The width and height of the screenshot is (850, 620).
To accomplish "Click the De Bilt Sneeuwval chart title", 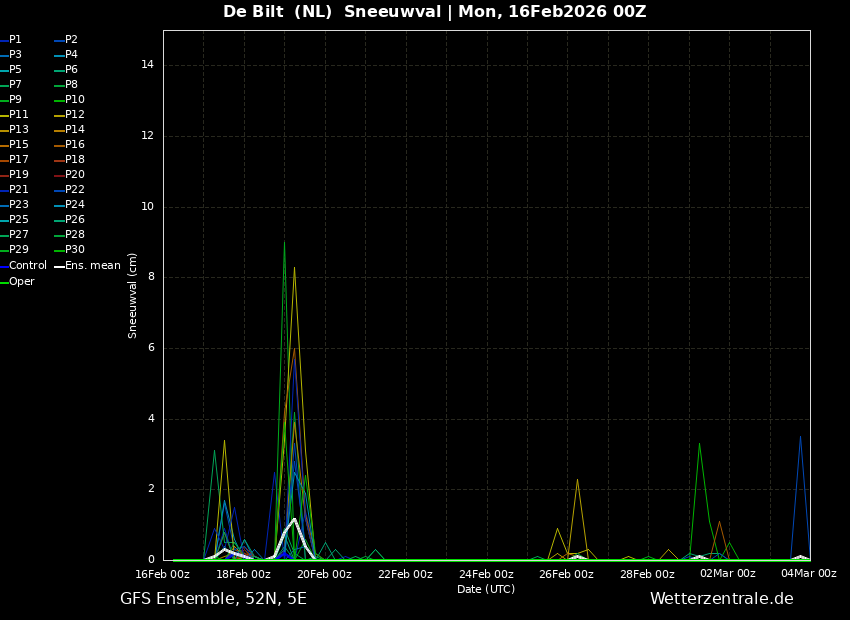I will click(434, 12).
